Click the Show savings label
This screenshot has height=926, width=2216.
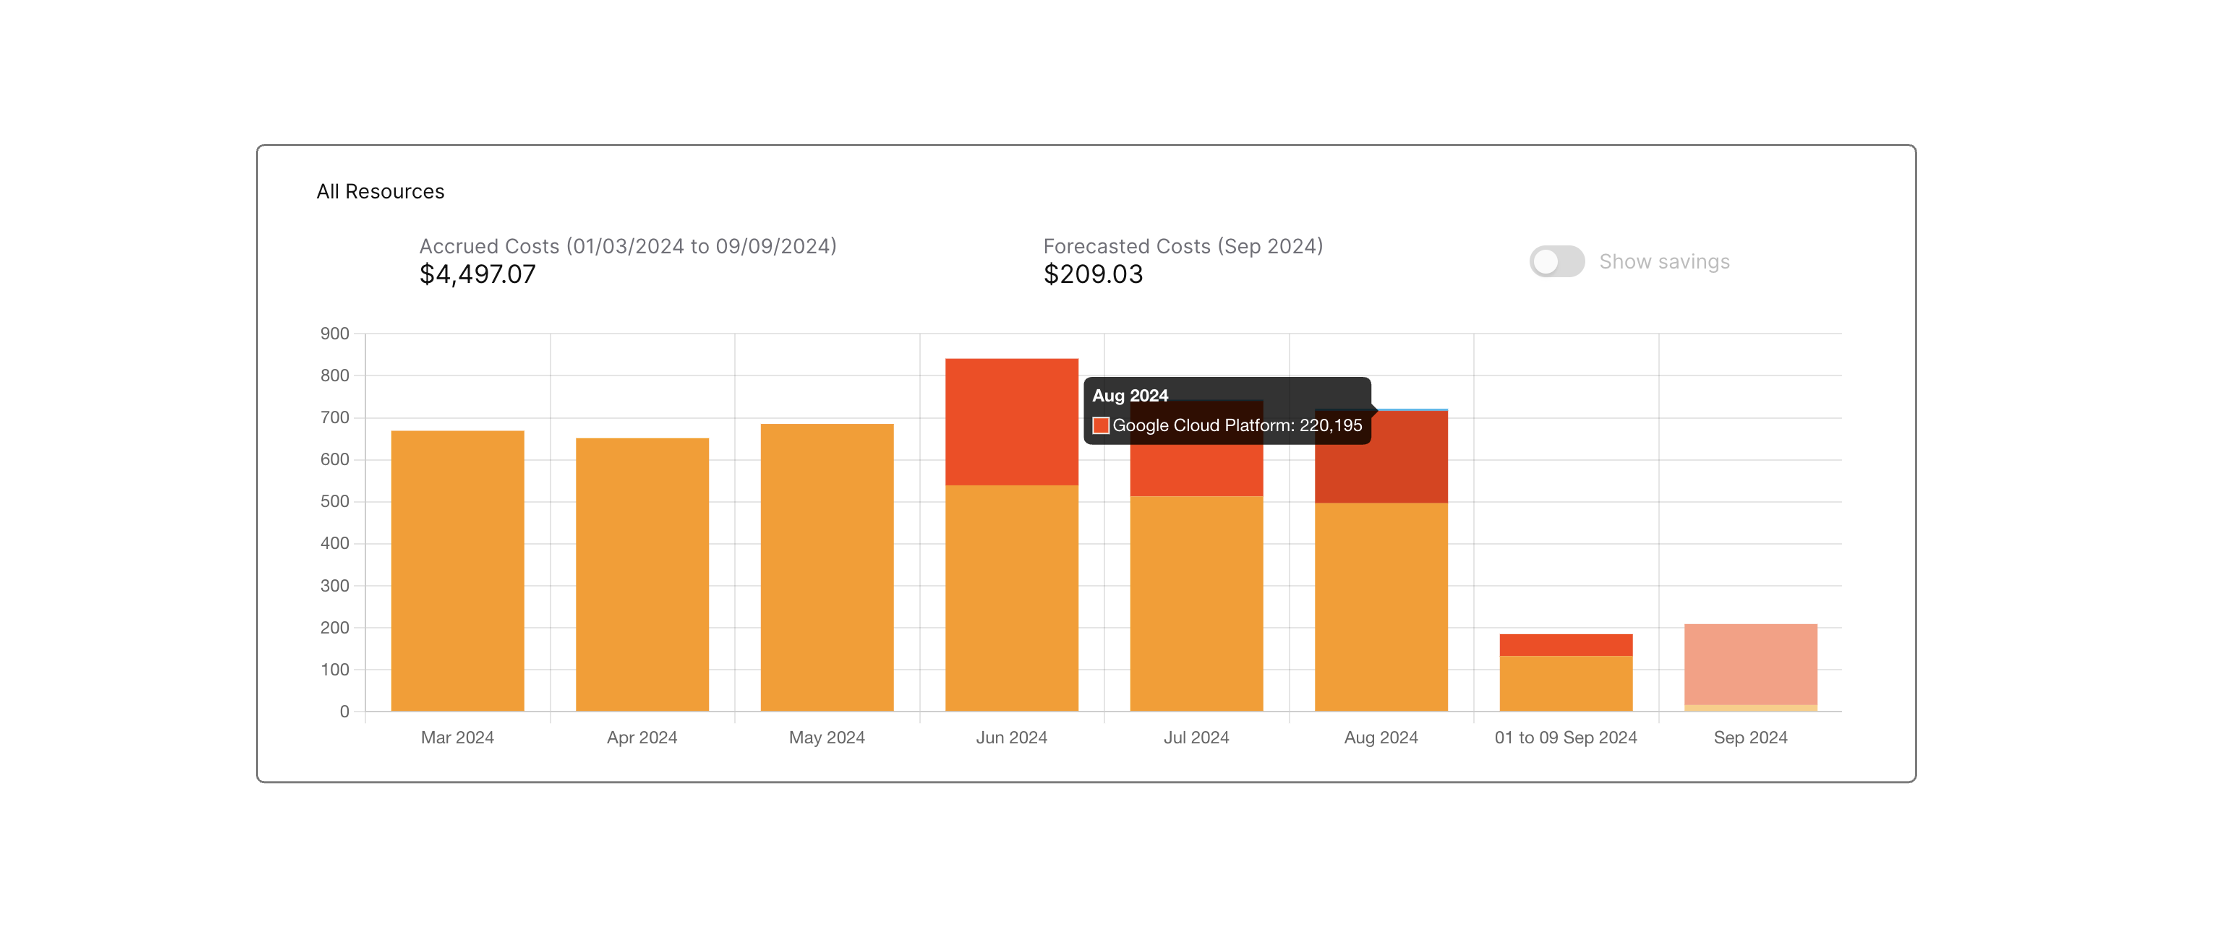pos(1664,262)
